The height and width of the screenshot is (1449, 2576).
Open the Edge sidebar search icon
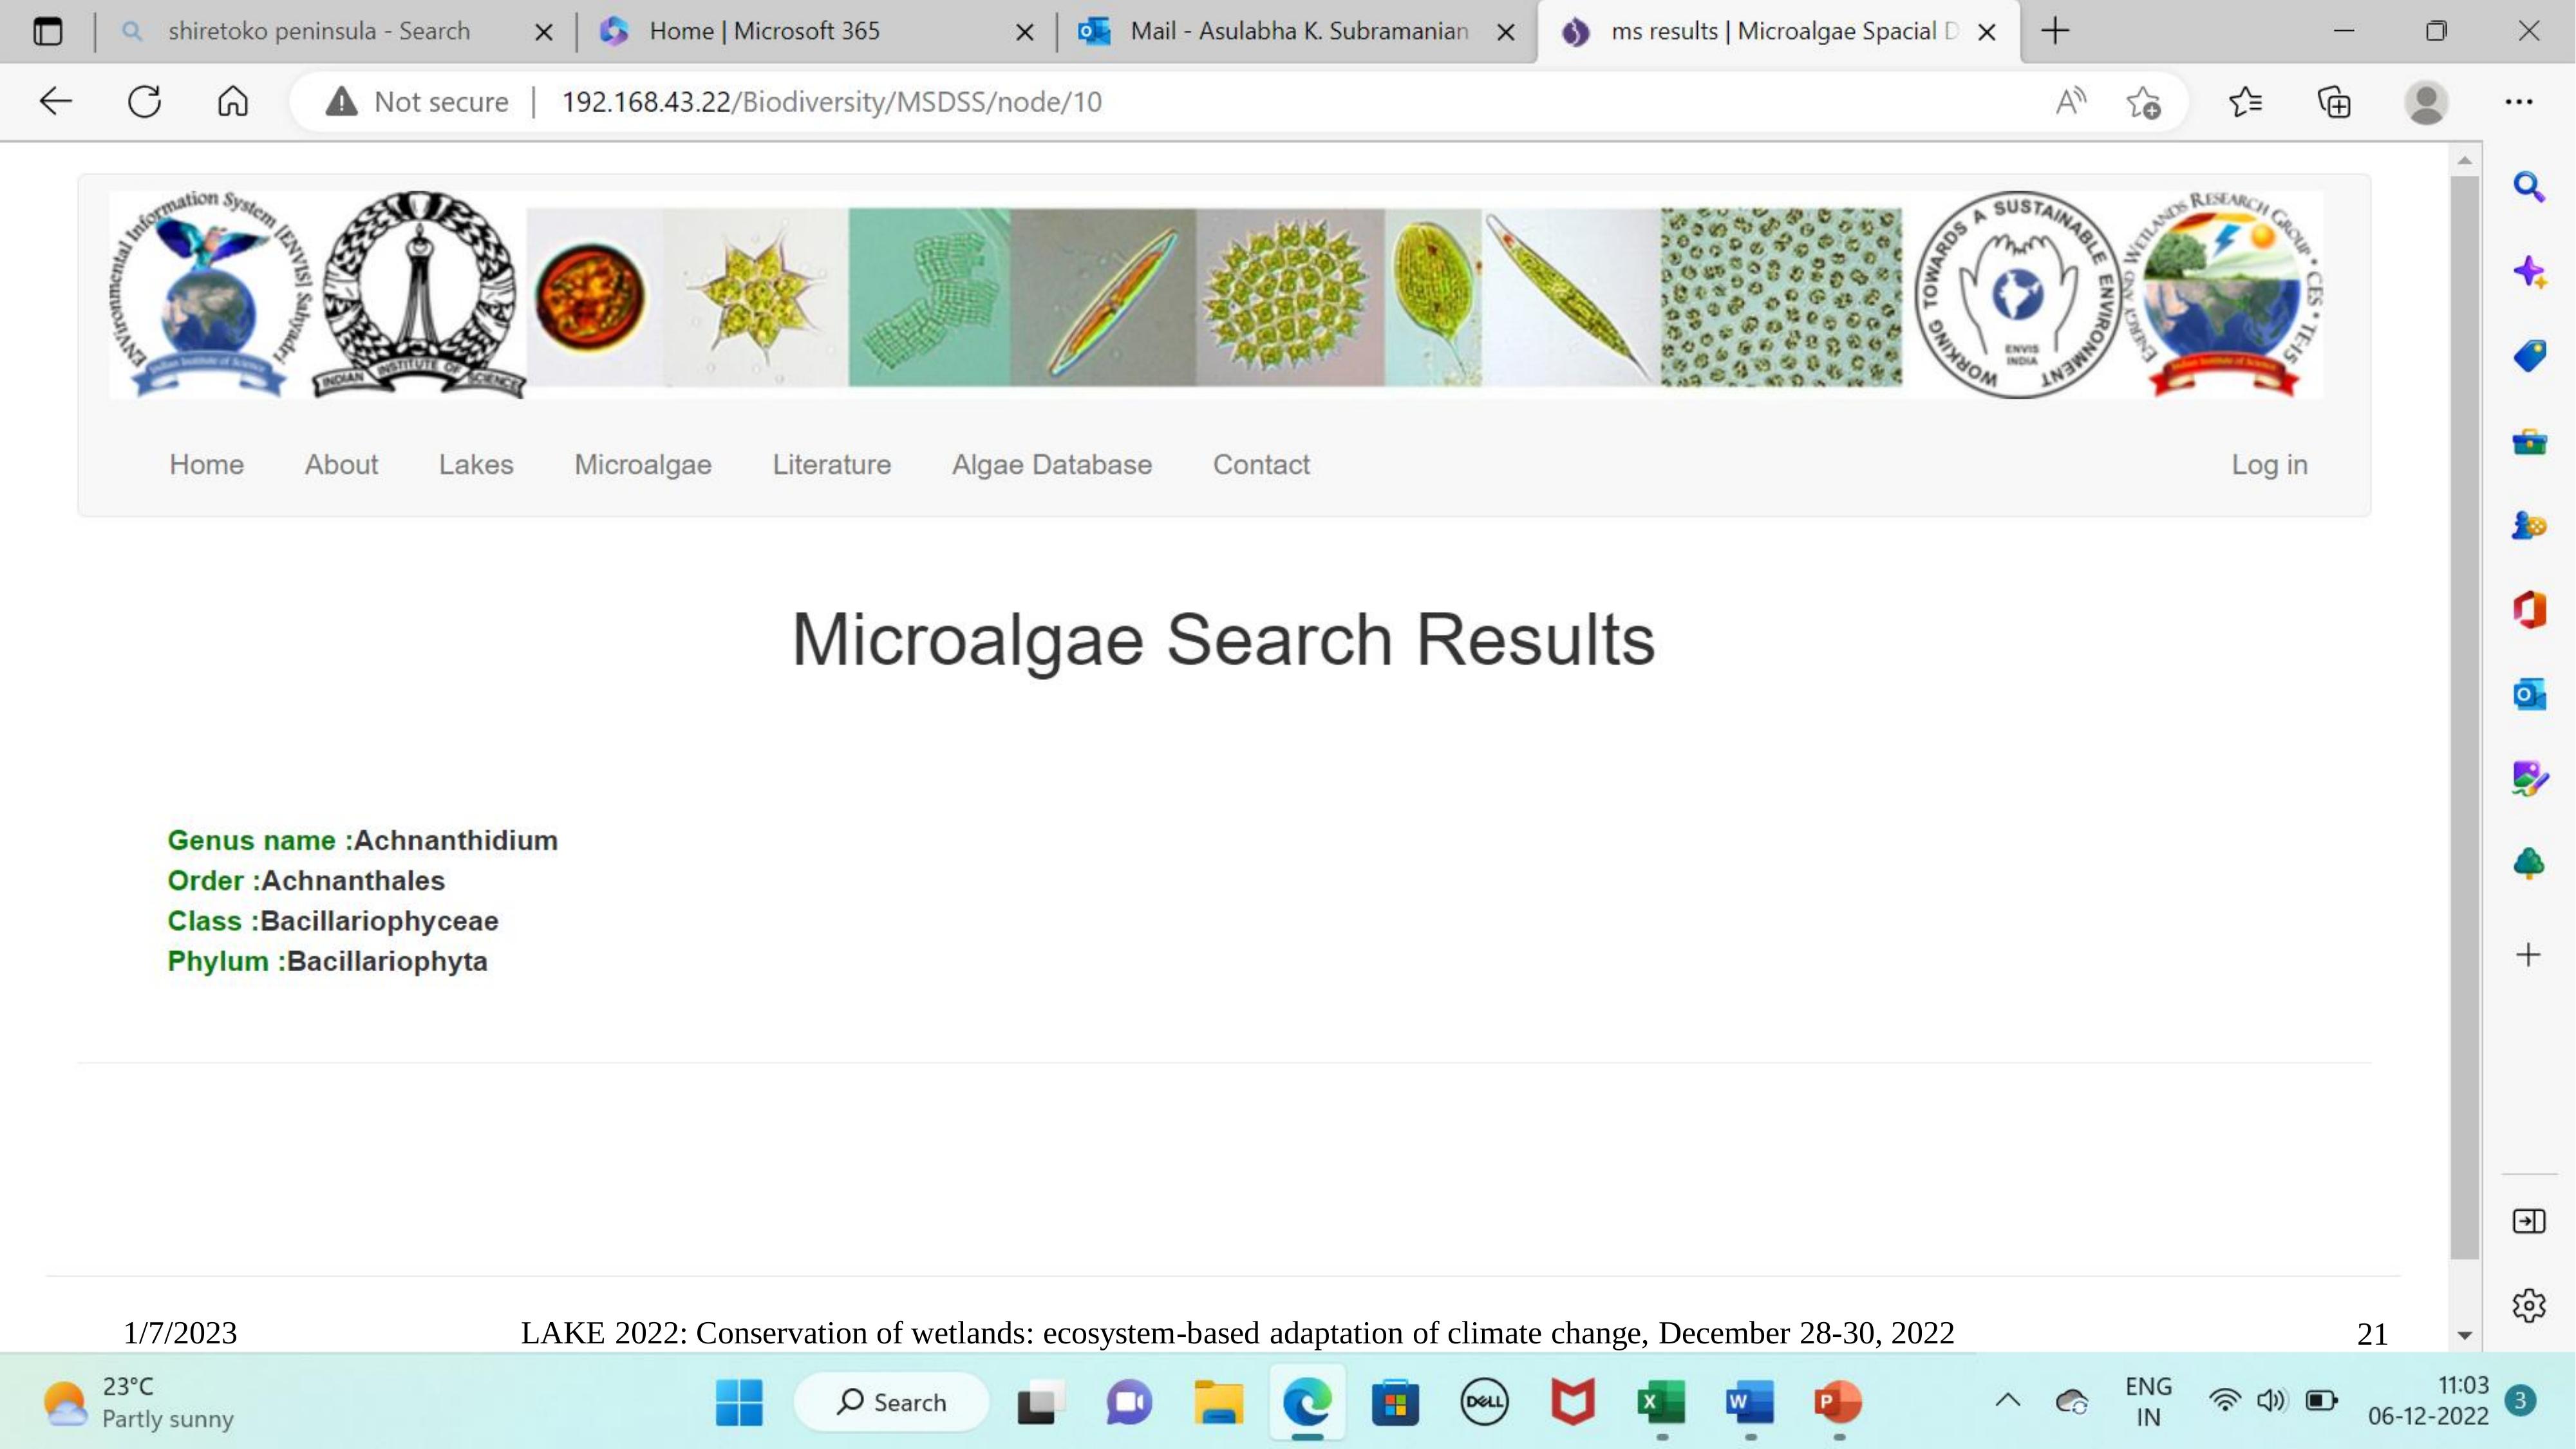click(x=2528, y=187)
